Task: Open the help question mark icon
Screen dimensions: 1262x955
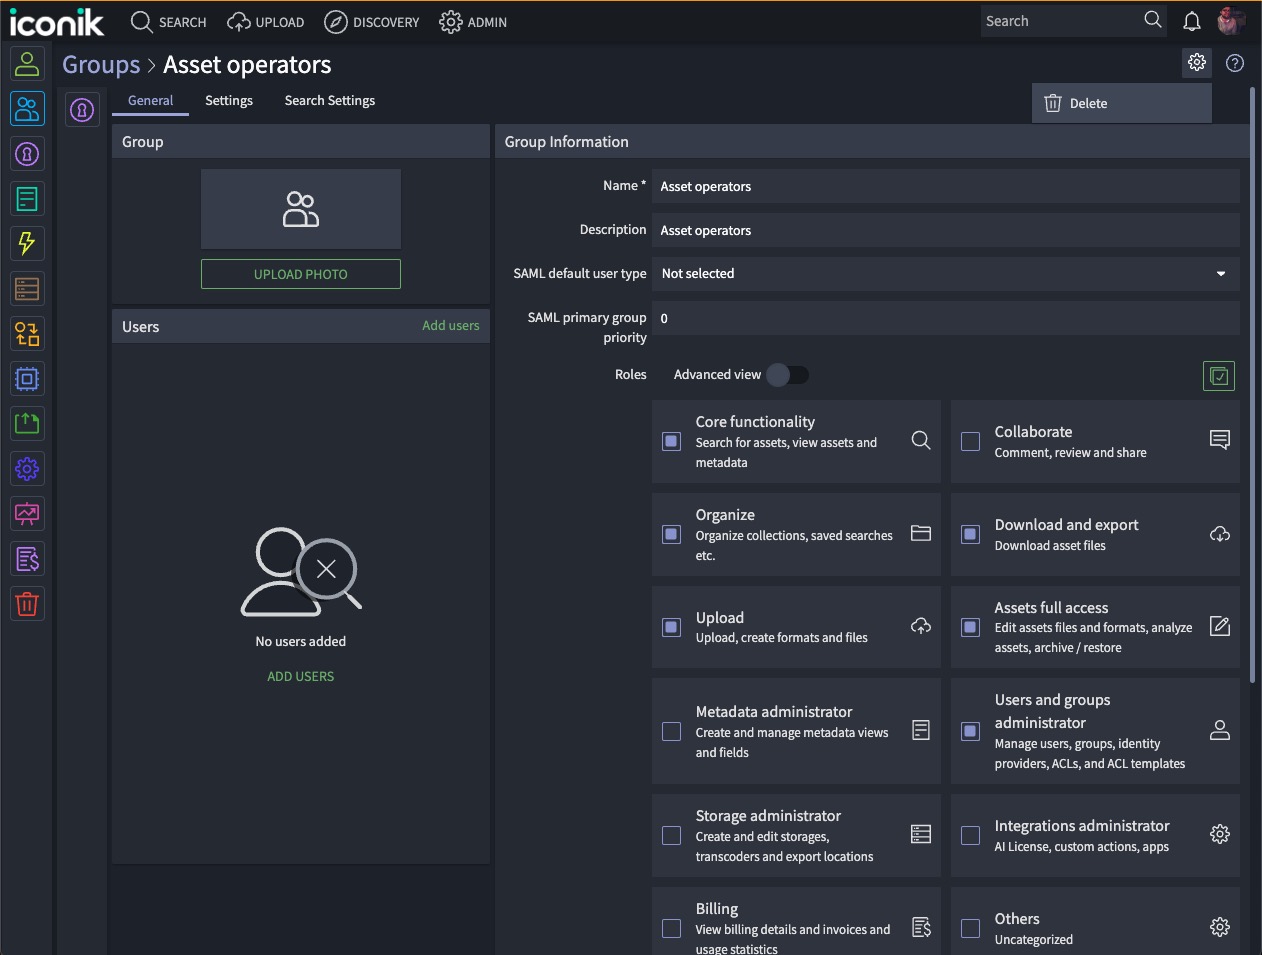Action: tap(1234, 63)
